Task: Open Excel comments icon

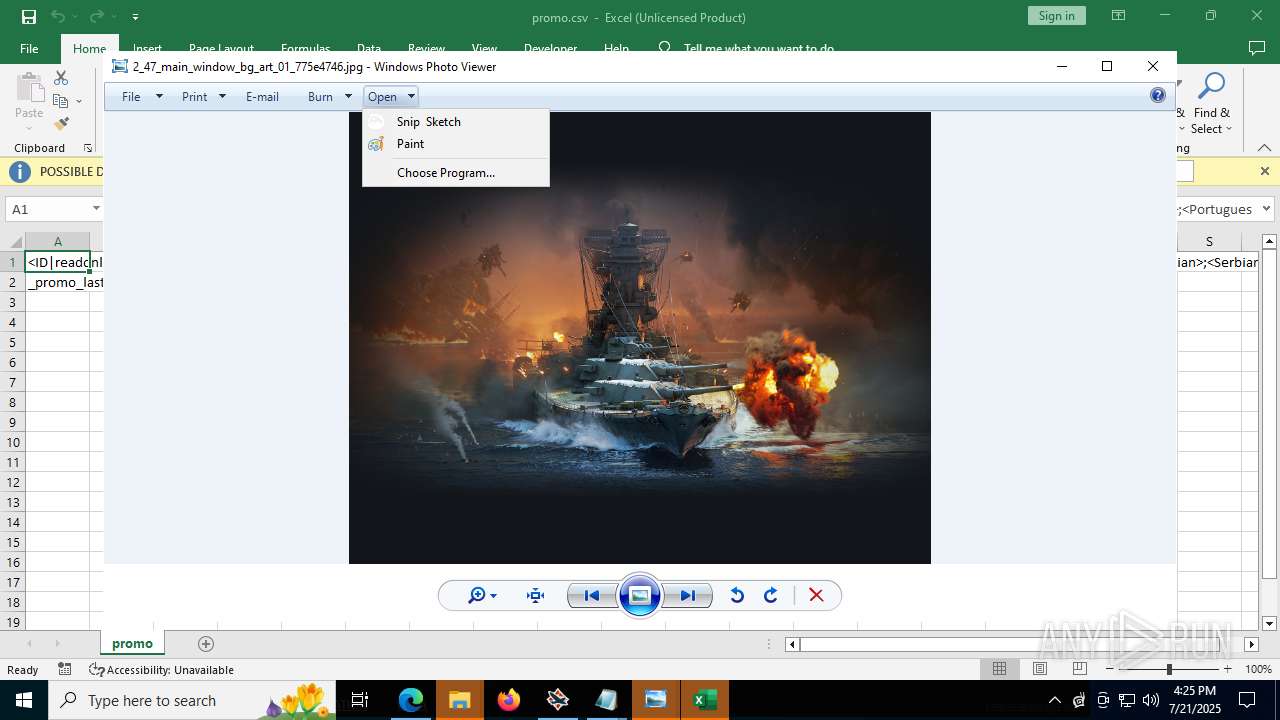Action: (1257, 48)
